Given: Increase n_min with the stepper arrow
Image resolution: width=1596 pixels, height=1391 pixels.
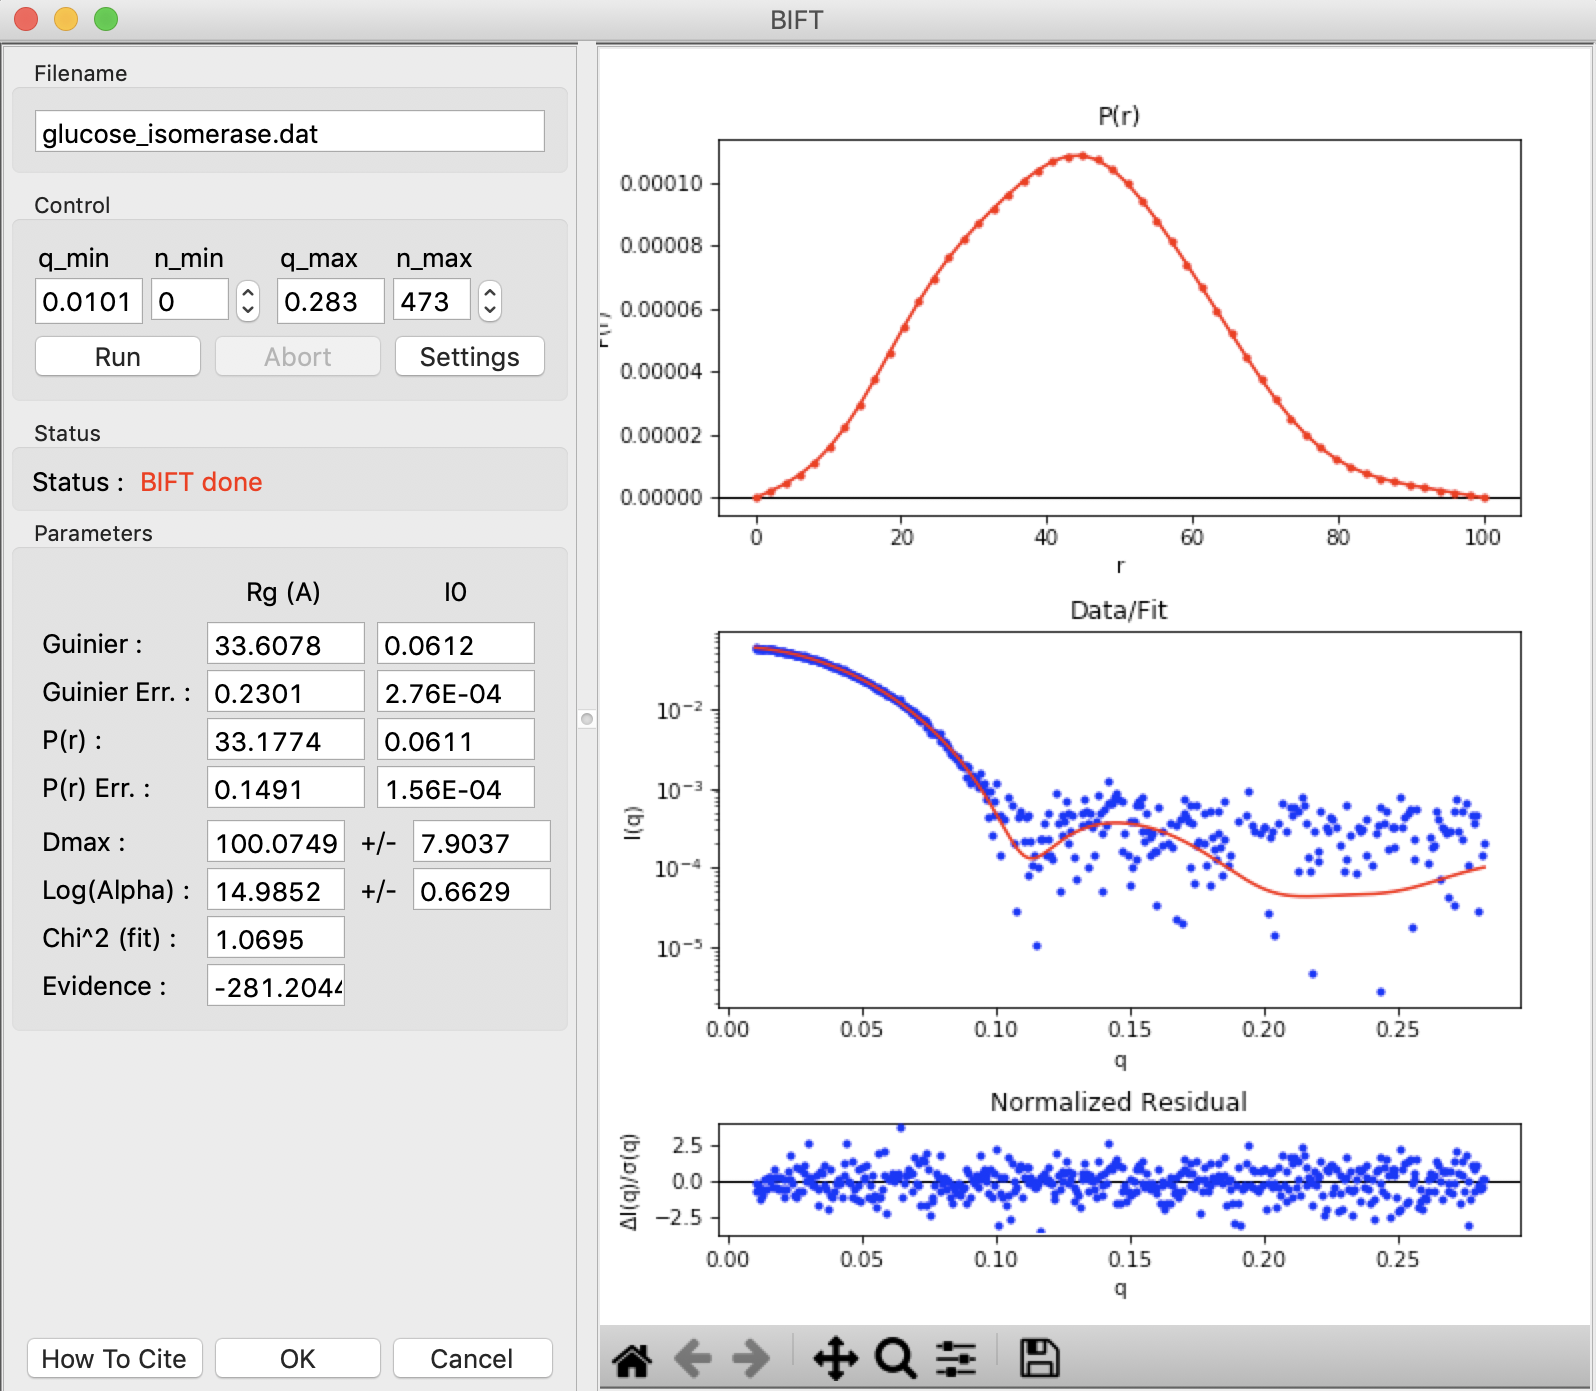Looking at the screenshot, I should [248, 292].
